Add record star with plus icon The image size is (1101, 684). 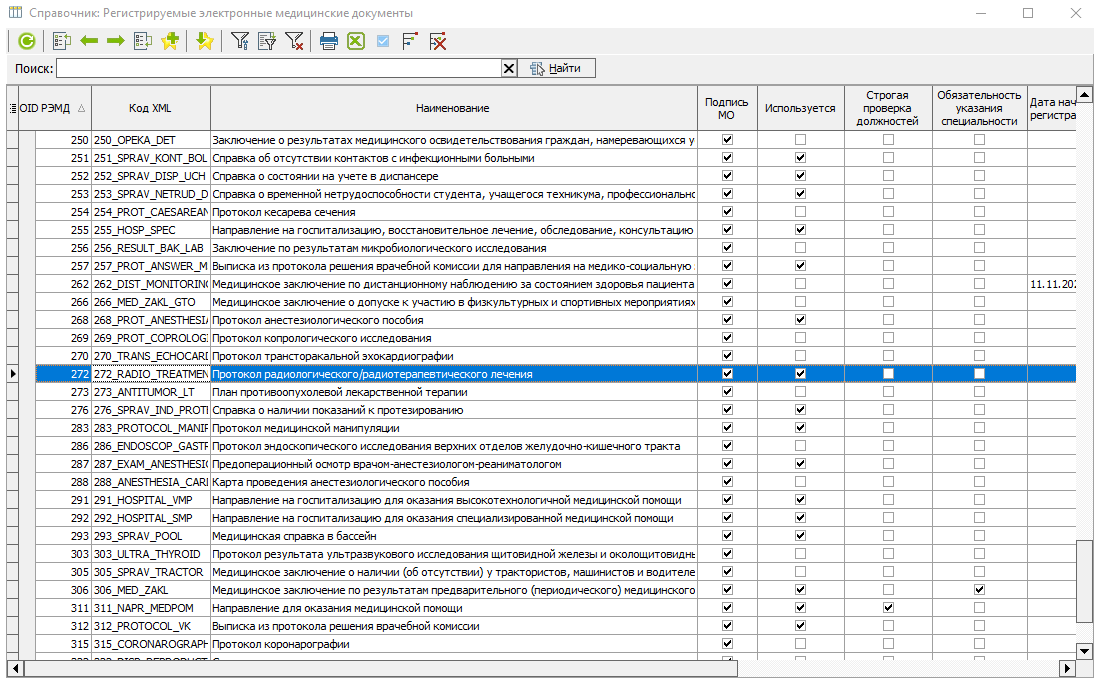point(171,41)
